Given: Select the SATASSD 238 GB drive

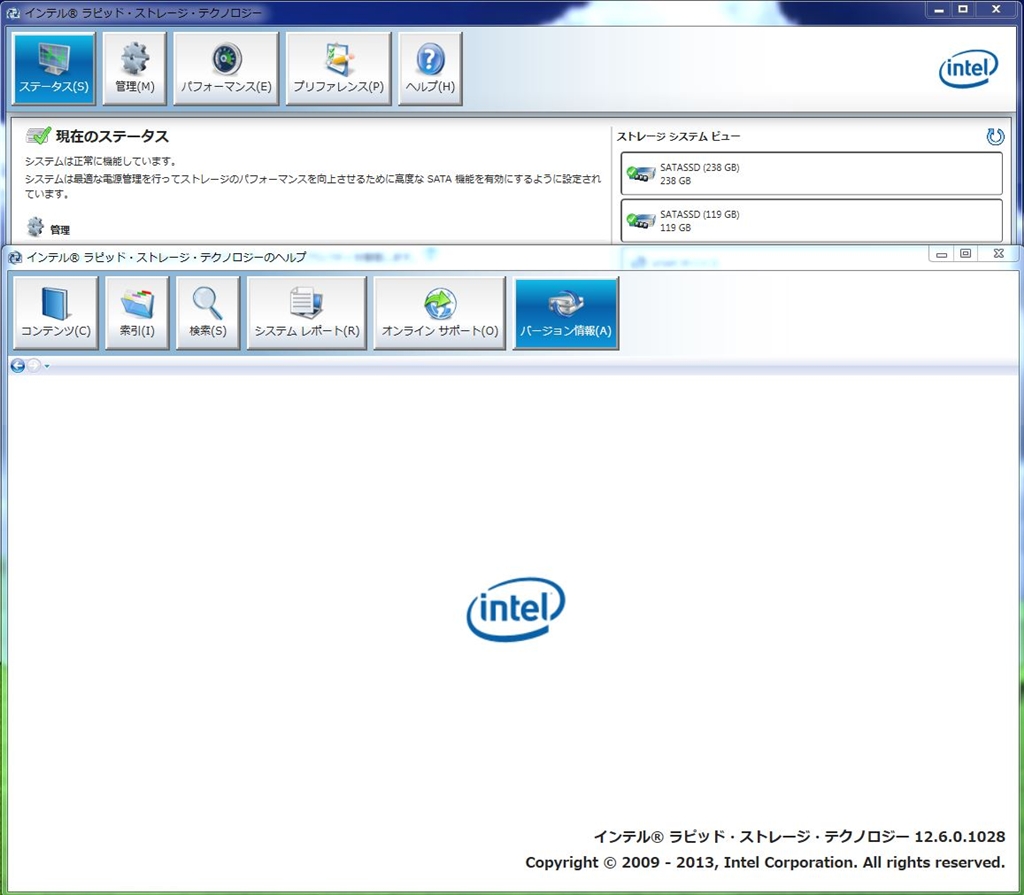Looking at the screenshot, I should [x=811, y=174].
